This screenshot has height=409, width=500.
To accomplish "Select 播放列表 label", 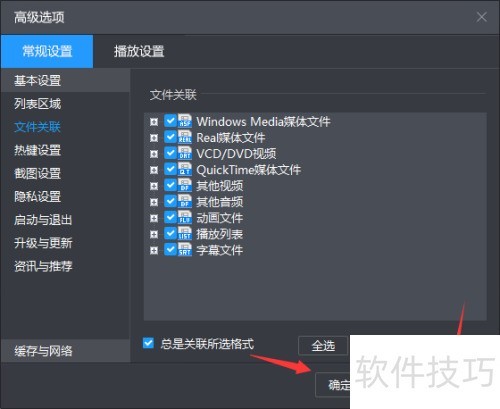I will coord(219,234).
